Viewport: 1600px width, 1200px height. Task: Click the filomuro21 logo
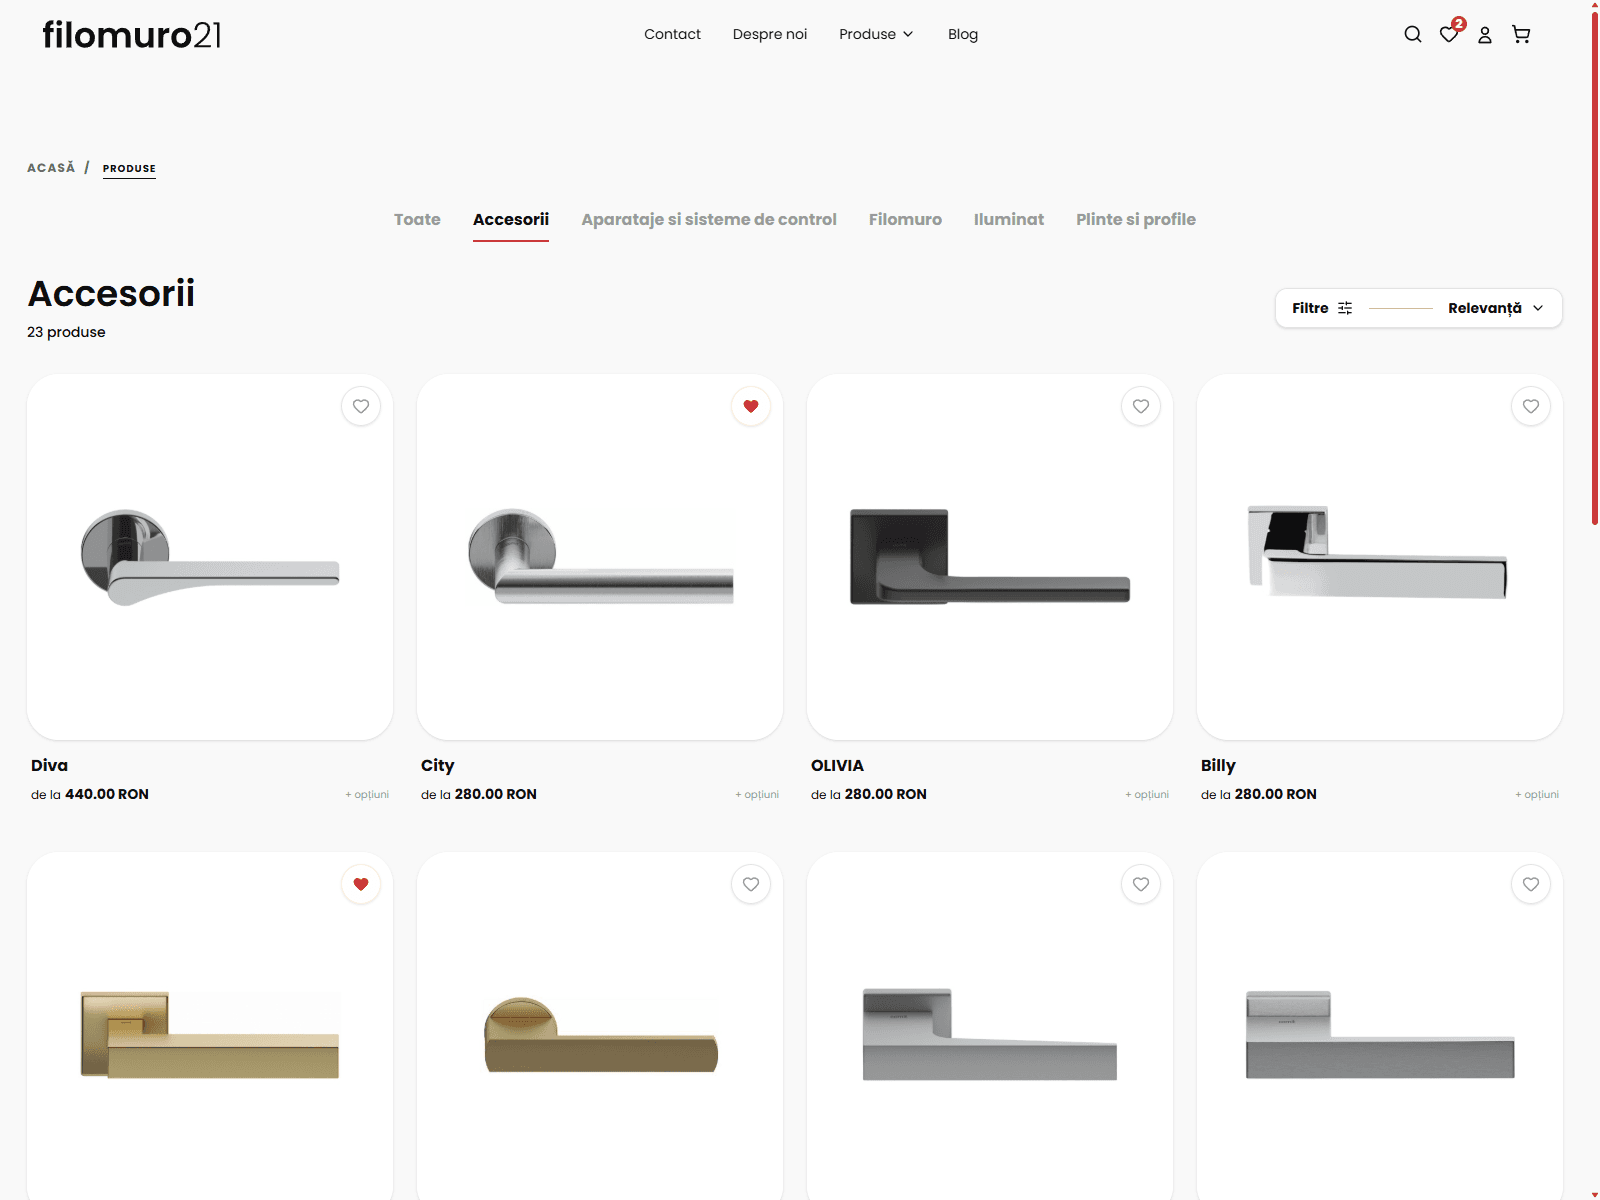coord(131,35)
